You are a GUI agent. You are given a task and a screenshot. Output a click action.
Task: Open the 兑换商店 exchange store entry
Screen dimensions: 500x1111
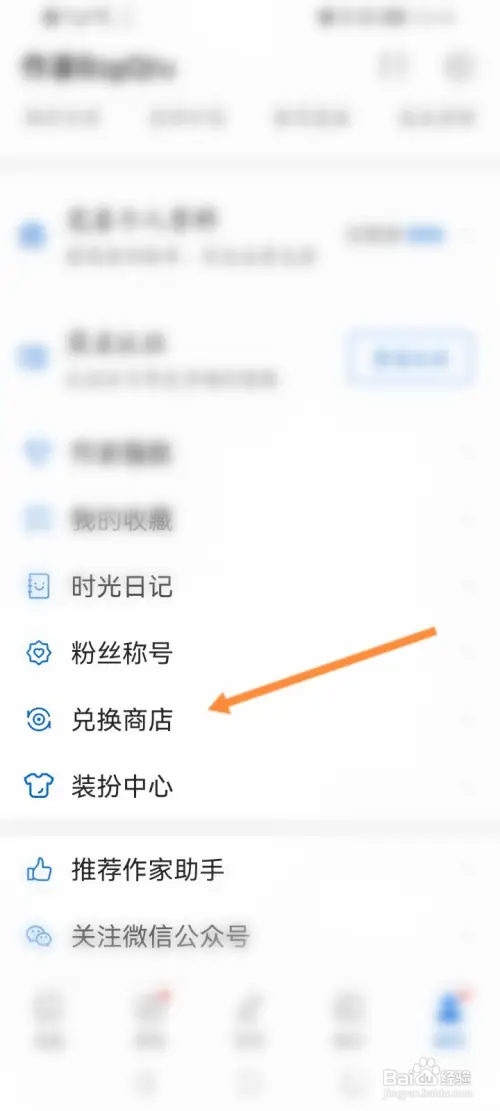(250, 720)
